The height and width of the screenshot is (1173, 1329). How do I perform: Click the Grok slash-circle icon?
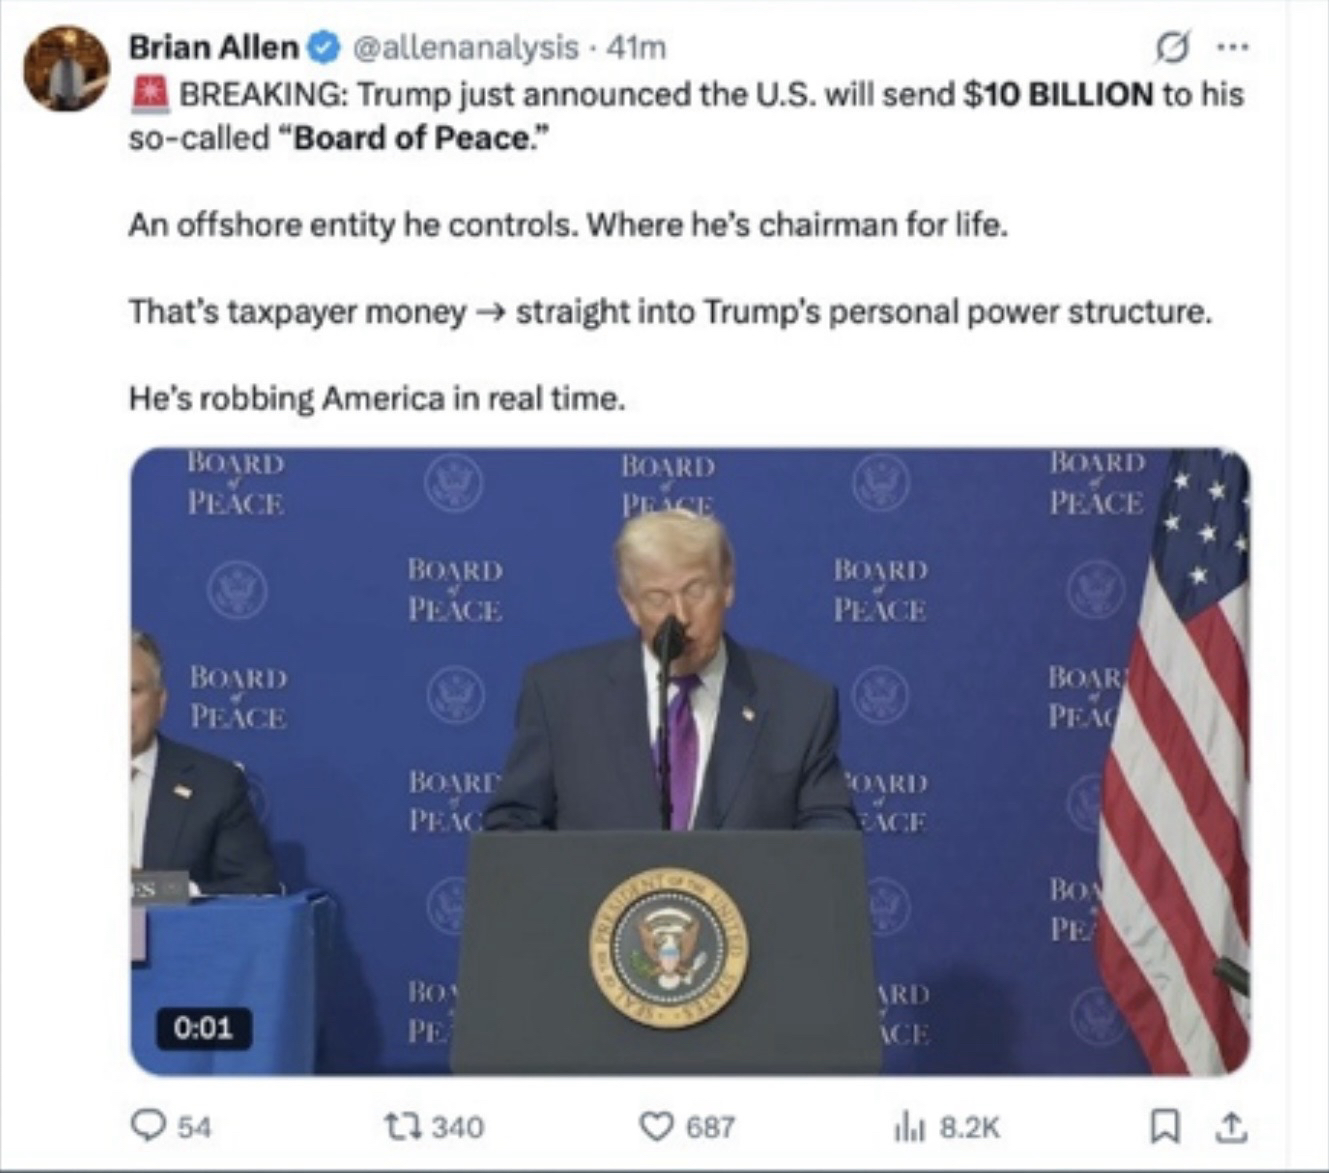1171,46
